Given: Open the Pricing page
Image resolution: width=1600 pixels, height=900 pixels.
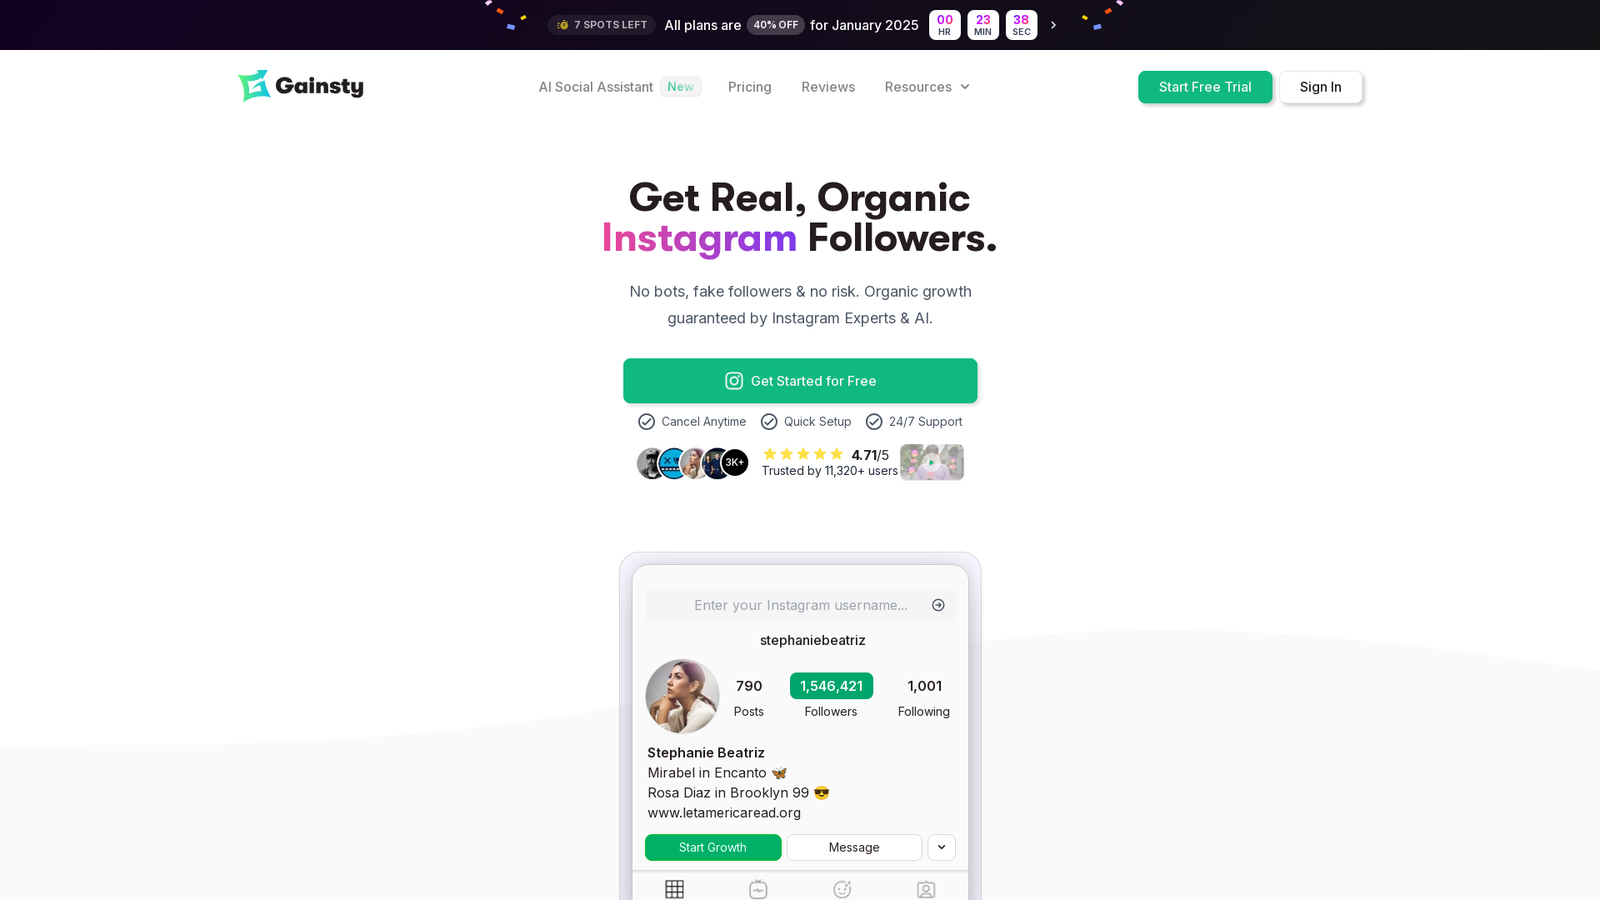Looking at the screenshot, I should [x=750, y=87].
